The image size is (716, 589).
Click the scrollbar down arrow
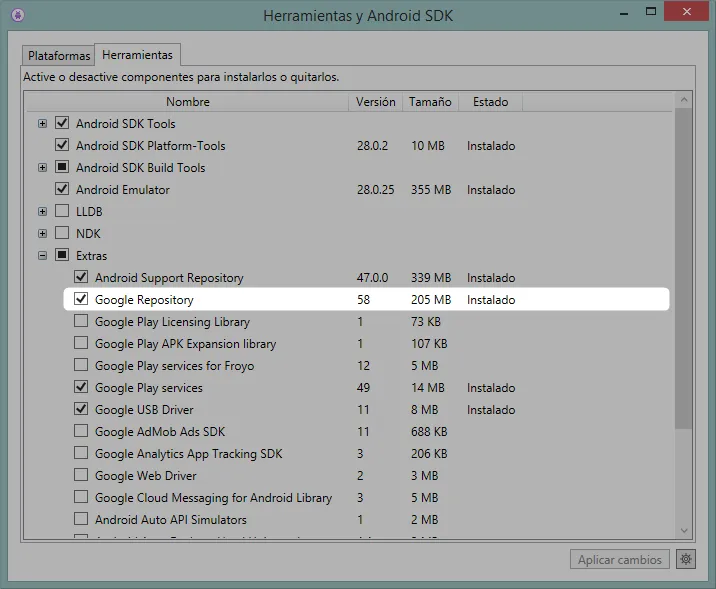click(x=684, y=530)
